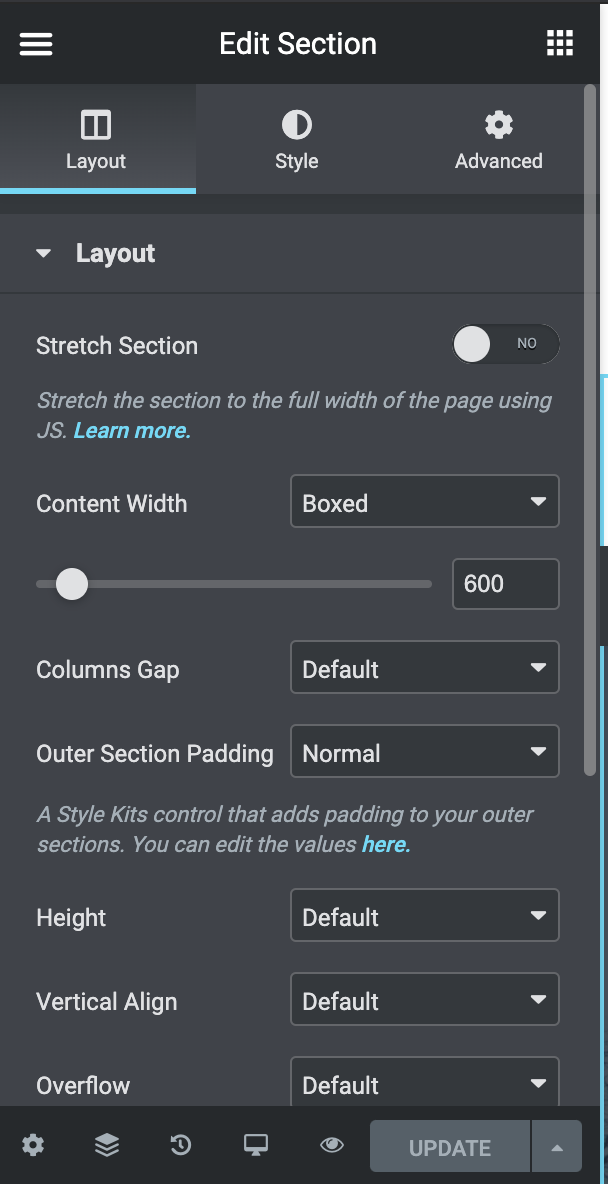Open the hamburger menu icon
Viewport: 608px width, 1184px height.
click(x=35, y=43)
